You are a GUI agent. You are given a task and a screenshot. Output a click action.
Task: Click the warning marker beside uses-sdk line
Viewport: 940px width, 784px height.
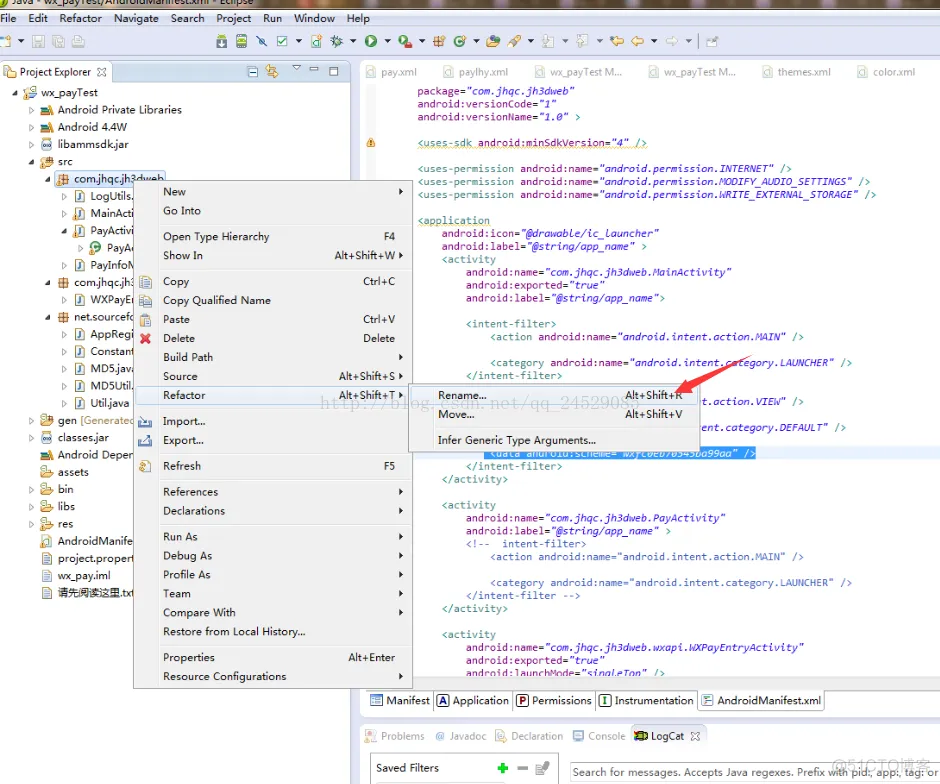tap(370, 143)
